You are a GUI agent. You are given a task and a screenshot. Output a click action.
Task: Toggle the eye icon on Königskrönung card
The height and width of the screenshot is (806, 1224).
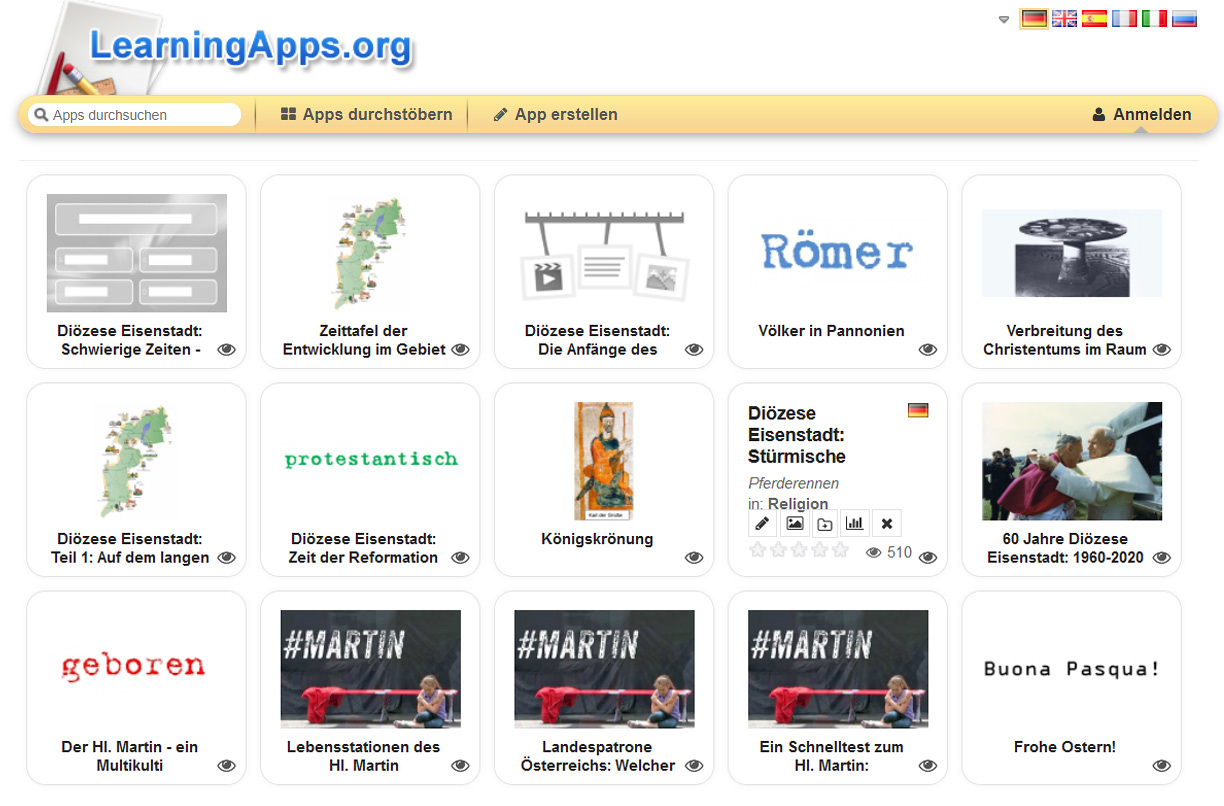click(x=694, y=558)
